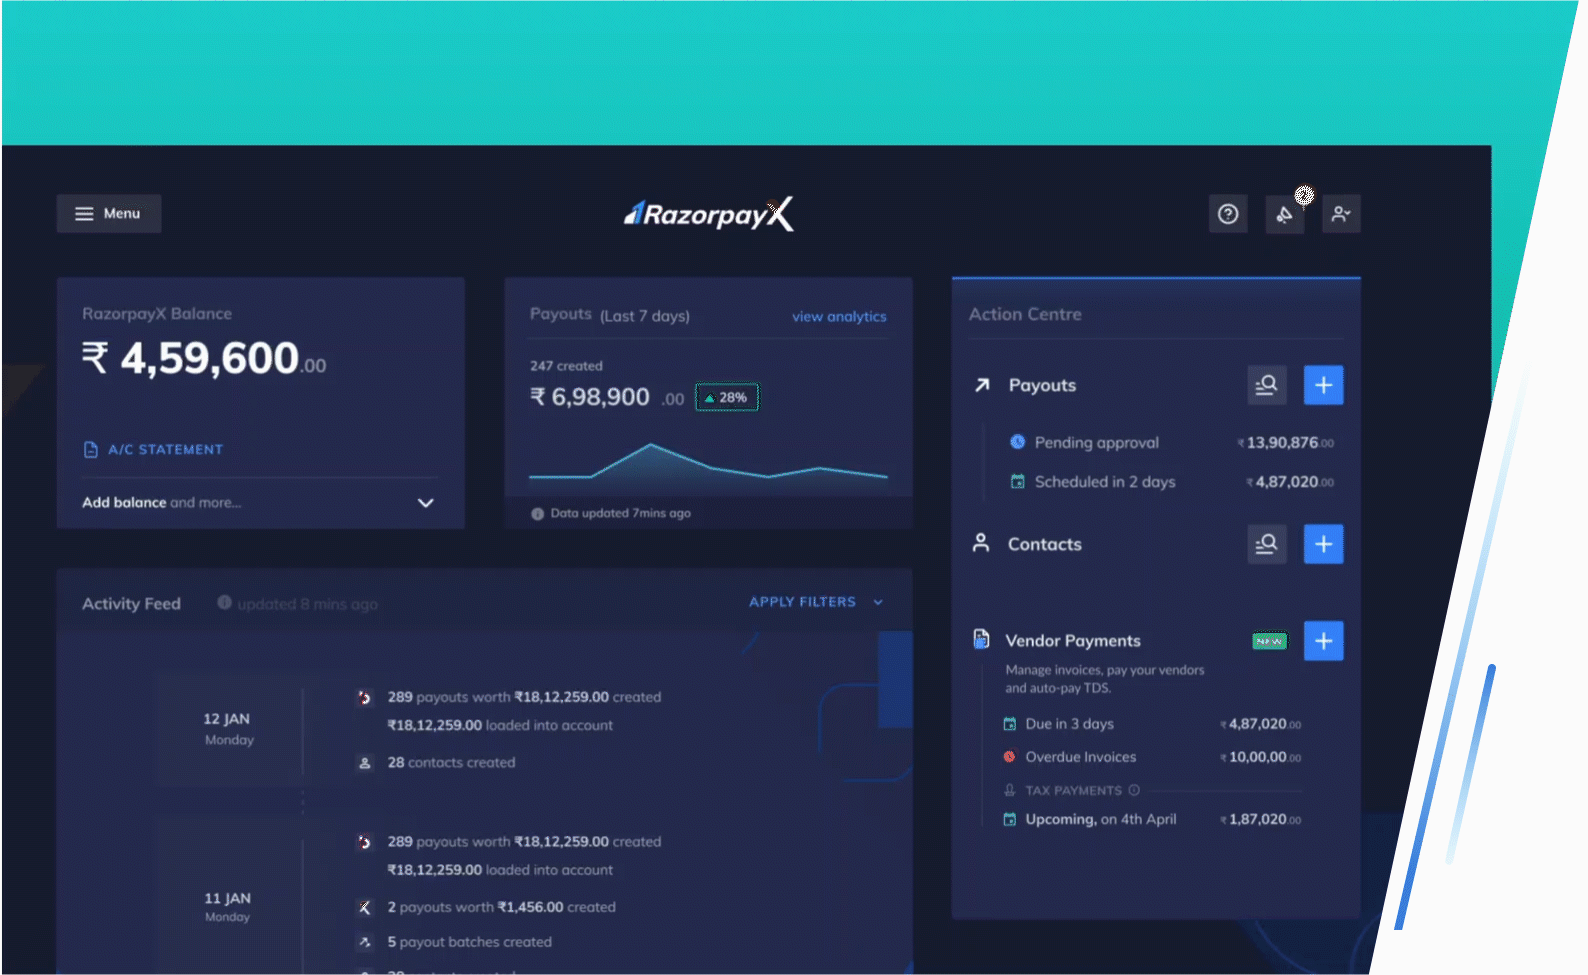Select the 11 JAN Monday feed date

pyautogui.click(x=228, y=906)
